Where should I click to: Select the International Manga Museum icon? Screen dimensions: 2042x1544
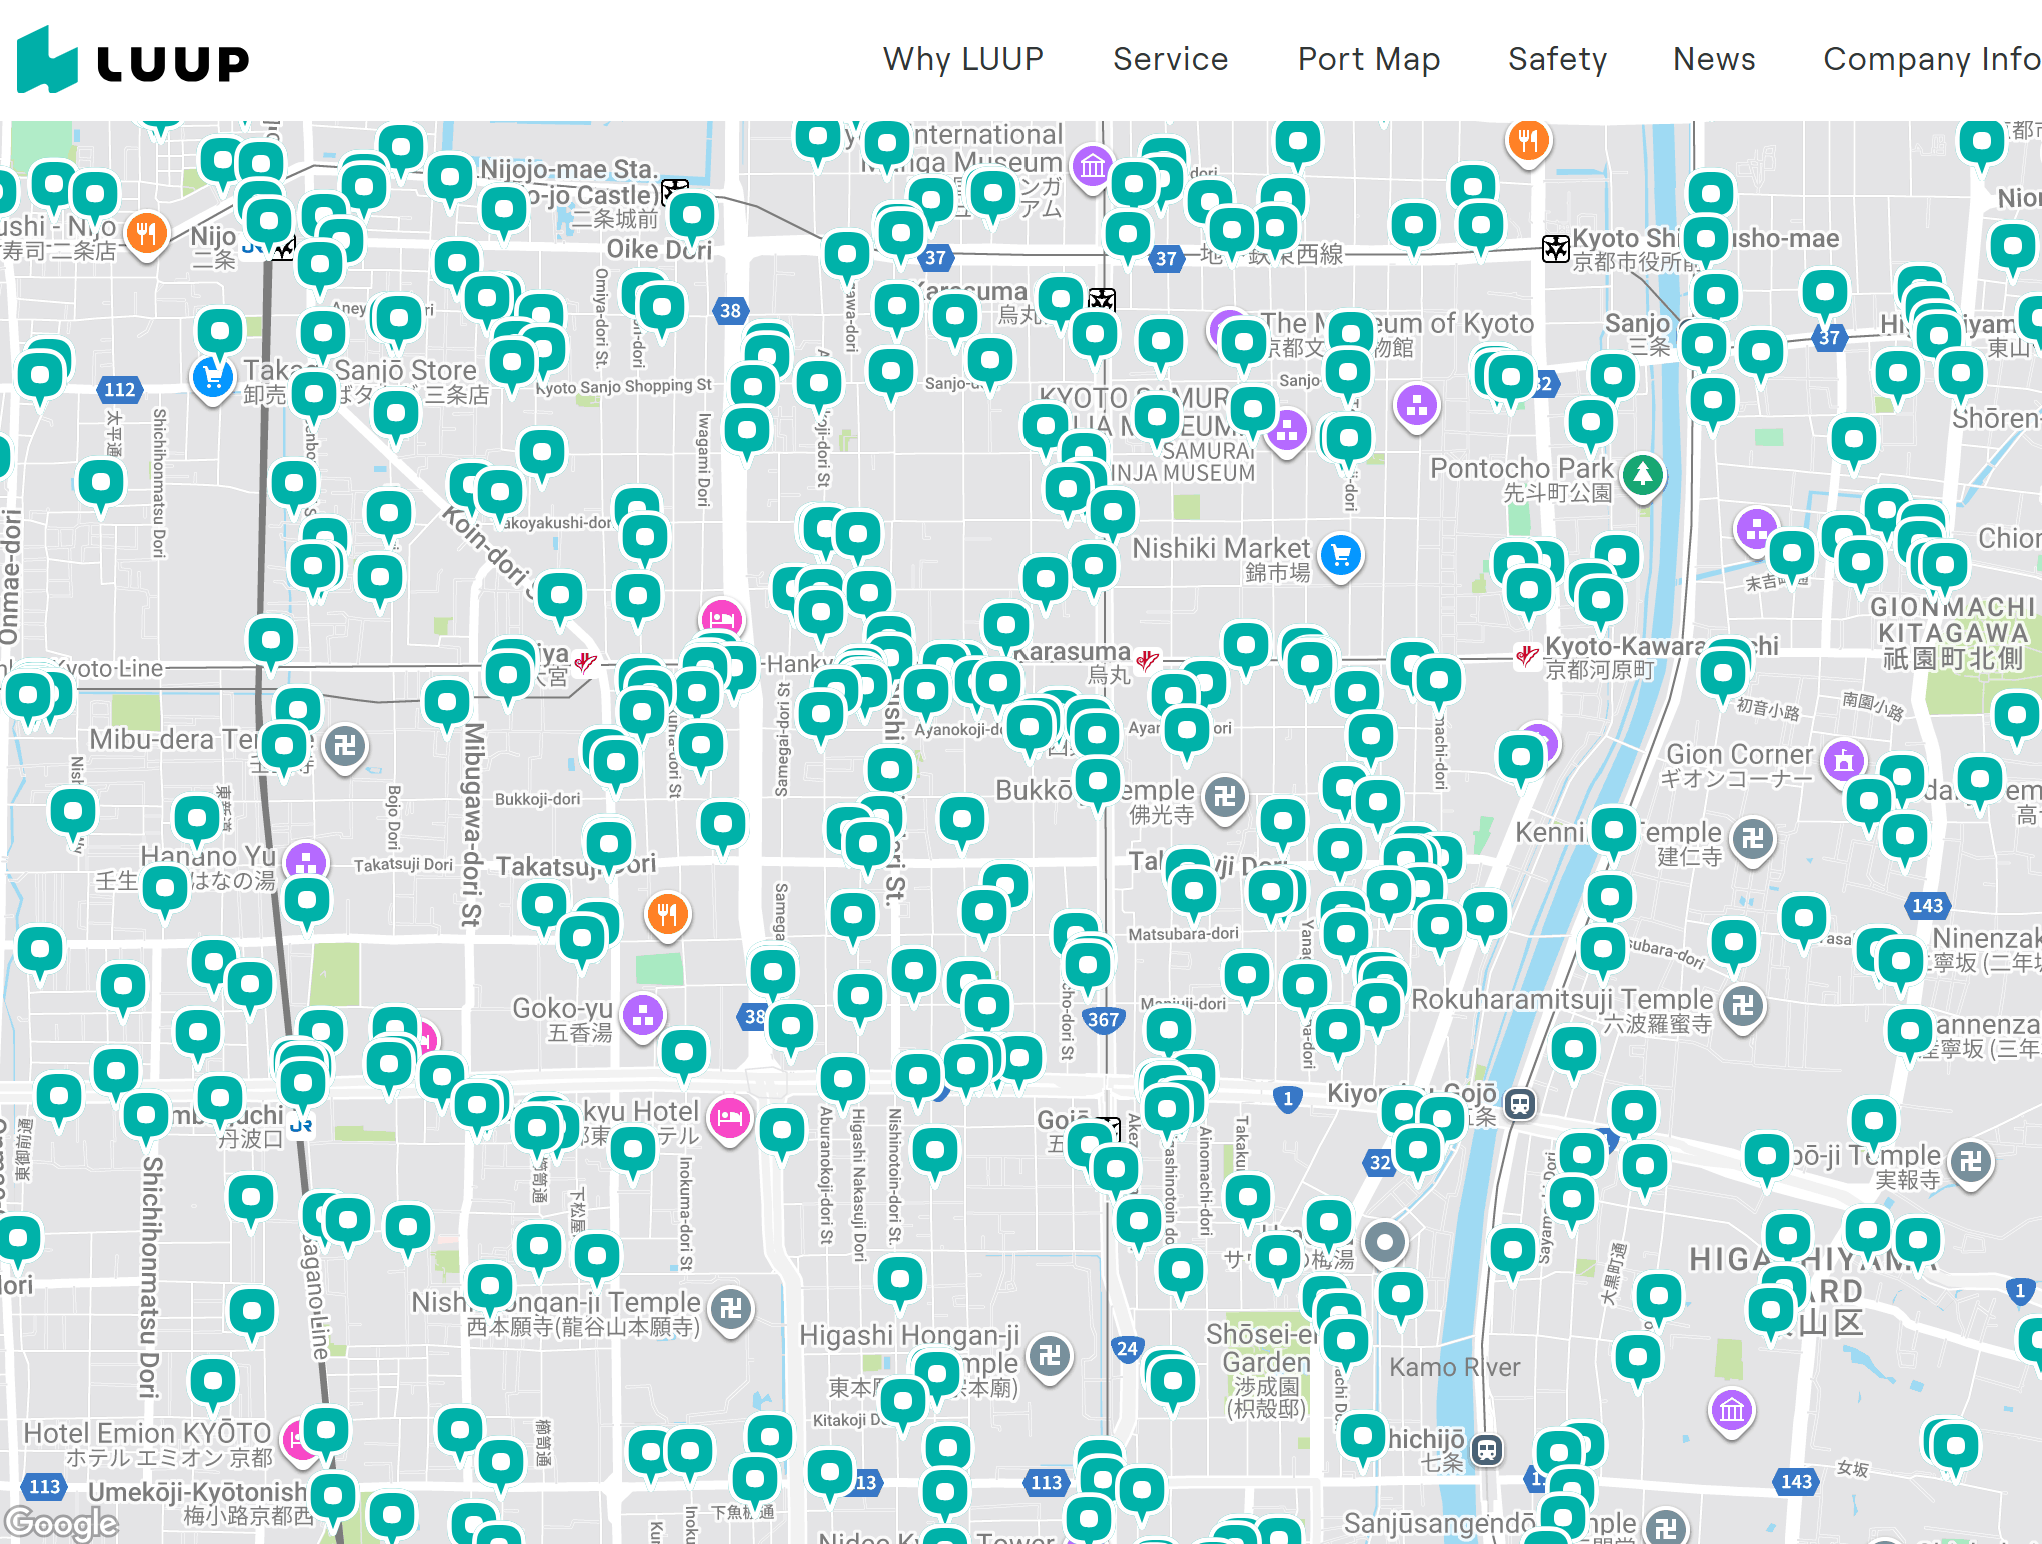1092,165
